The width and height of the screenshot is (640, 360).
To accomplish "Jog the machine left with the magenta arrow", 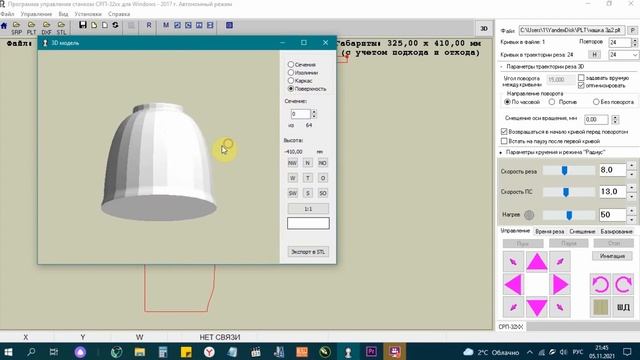I will click(513, 284).
